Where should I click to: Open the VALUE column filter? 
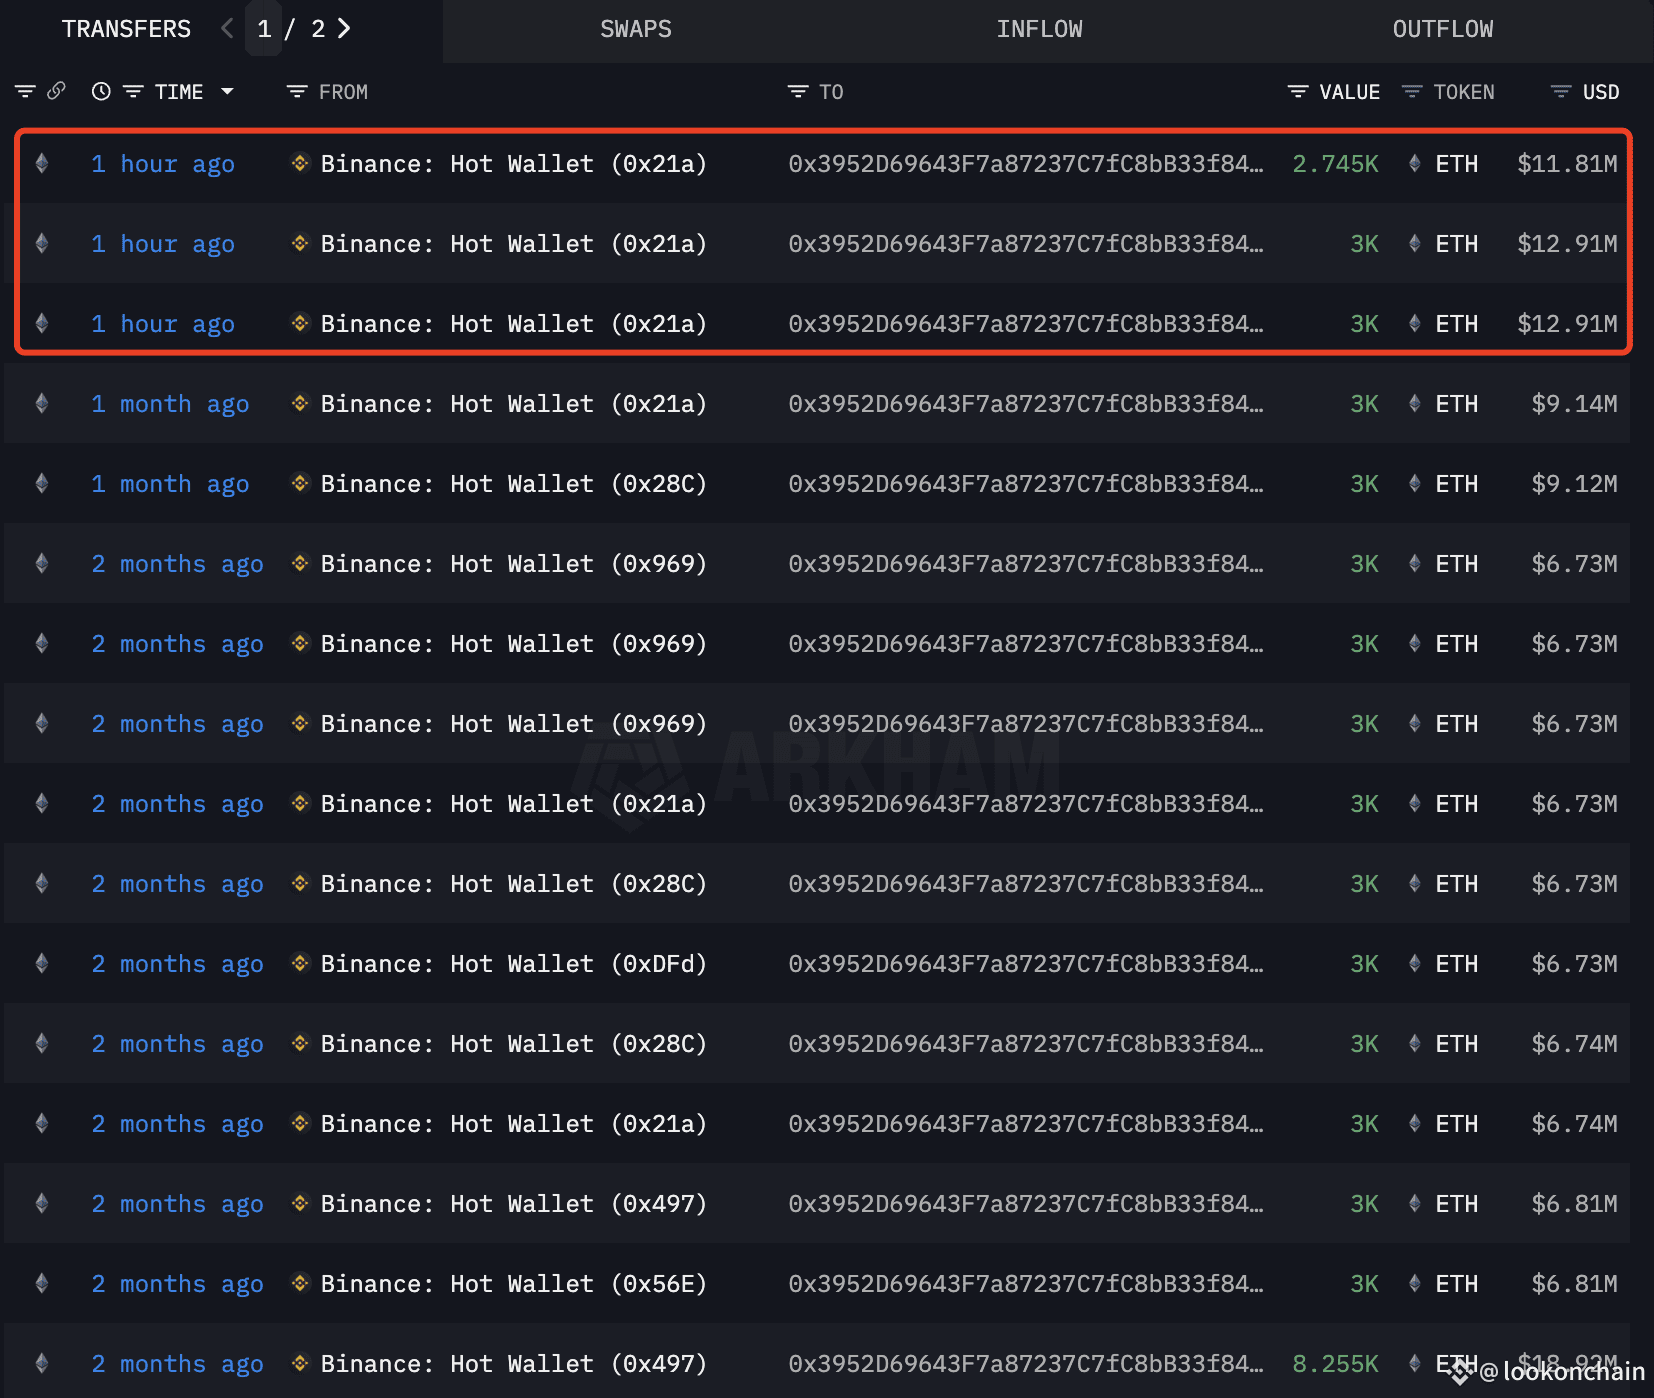1298,92
